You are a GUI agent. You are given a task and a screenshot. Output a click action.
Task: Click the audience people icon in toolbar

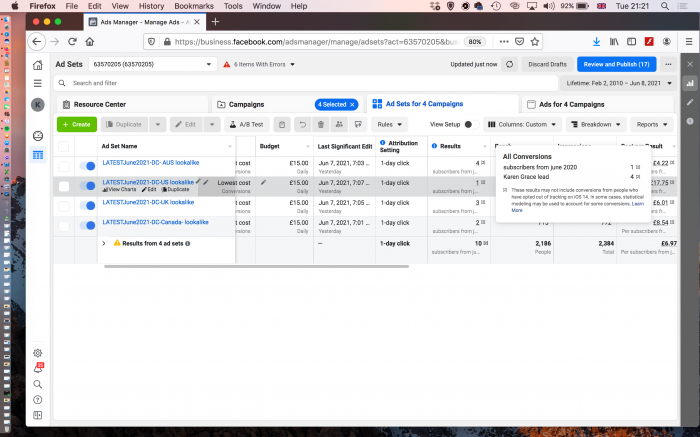[339, 125]
